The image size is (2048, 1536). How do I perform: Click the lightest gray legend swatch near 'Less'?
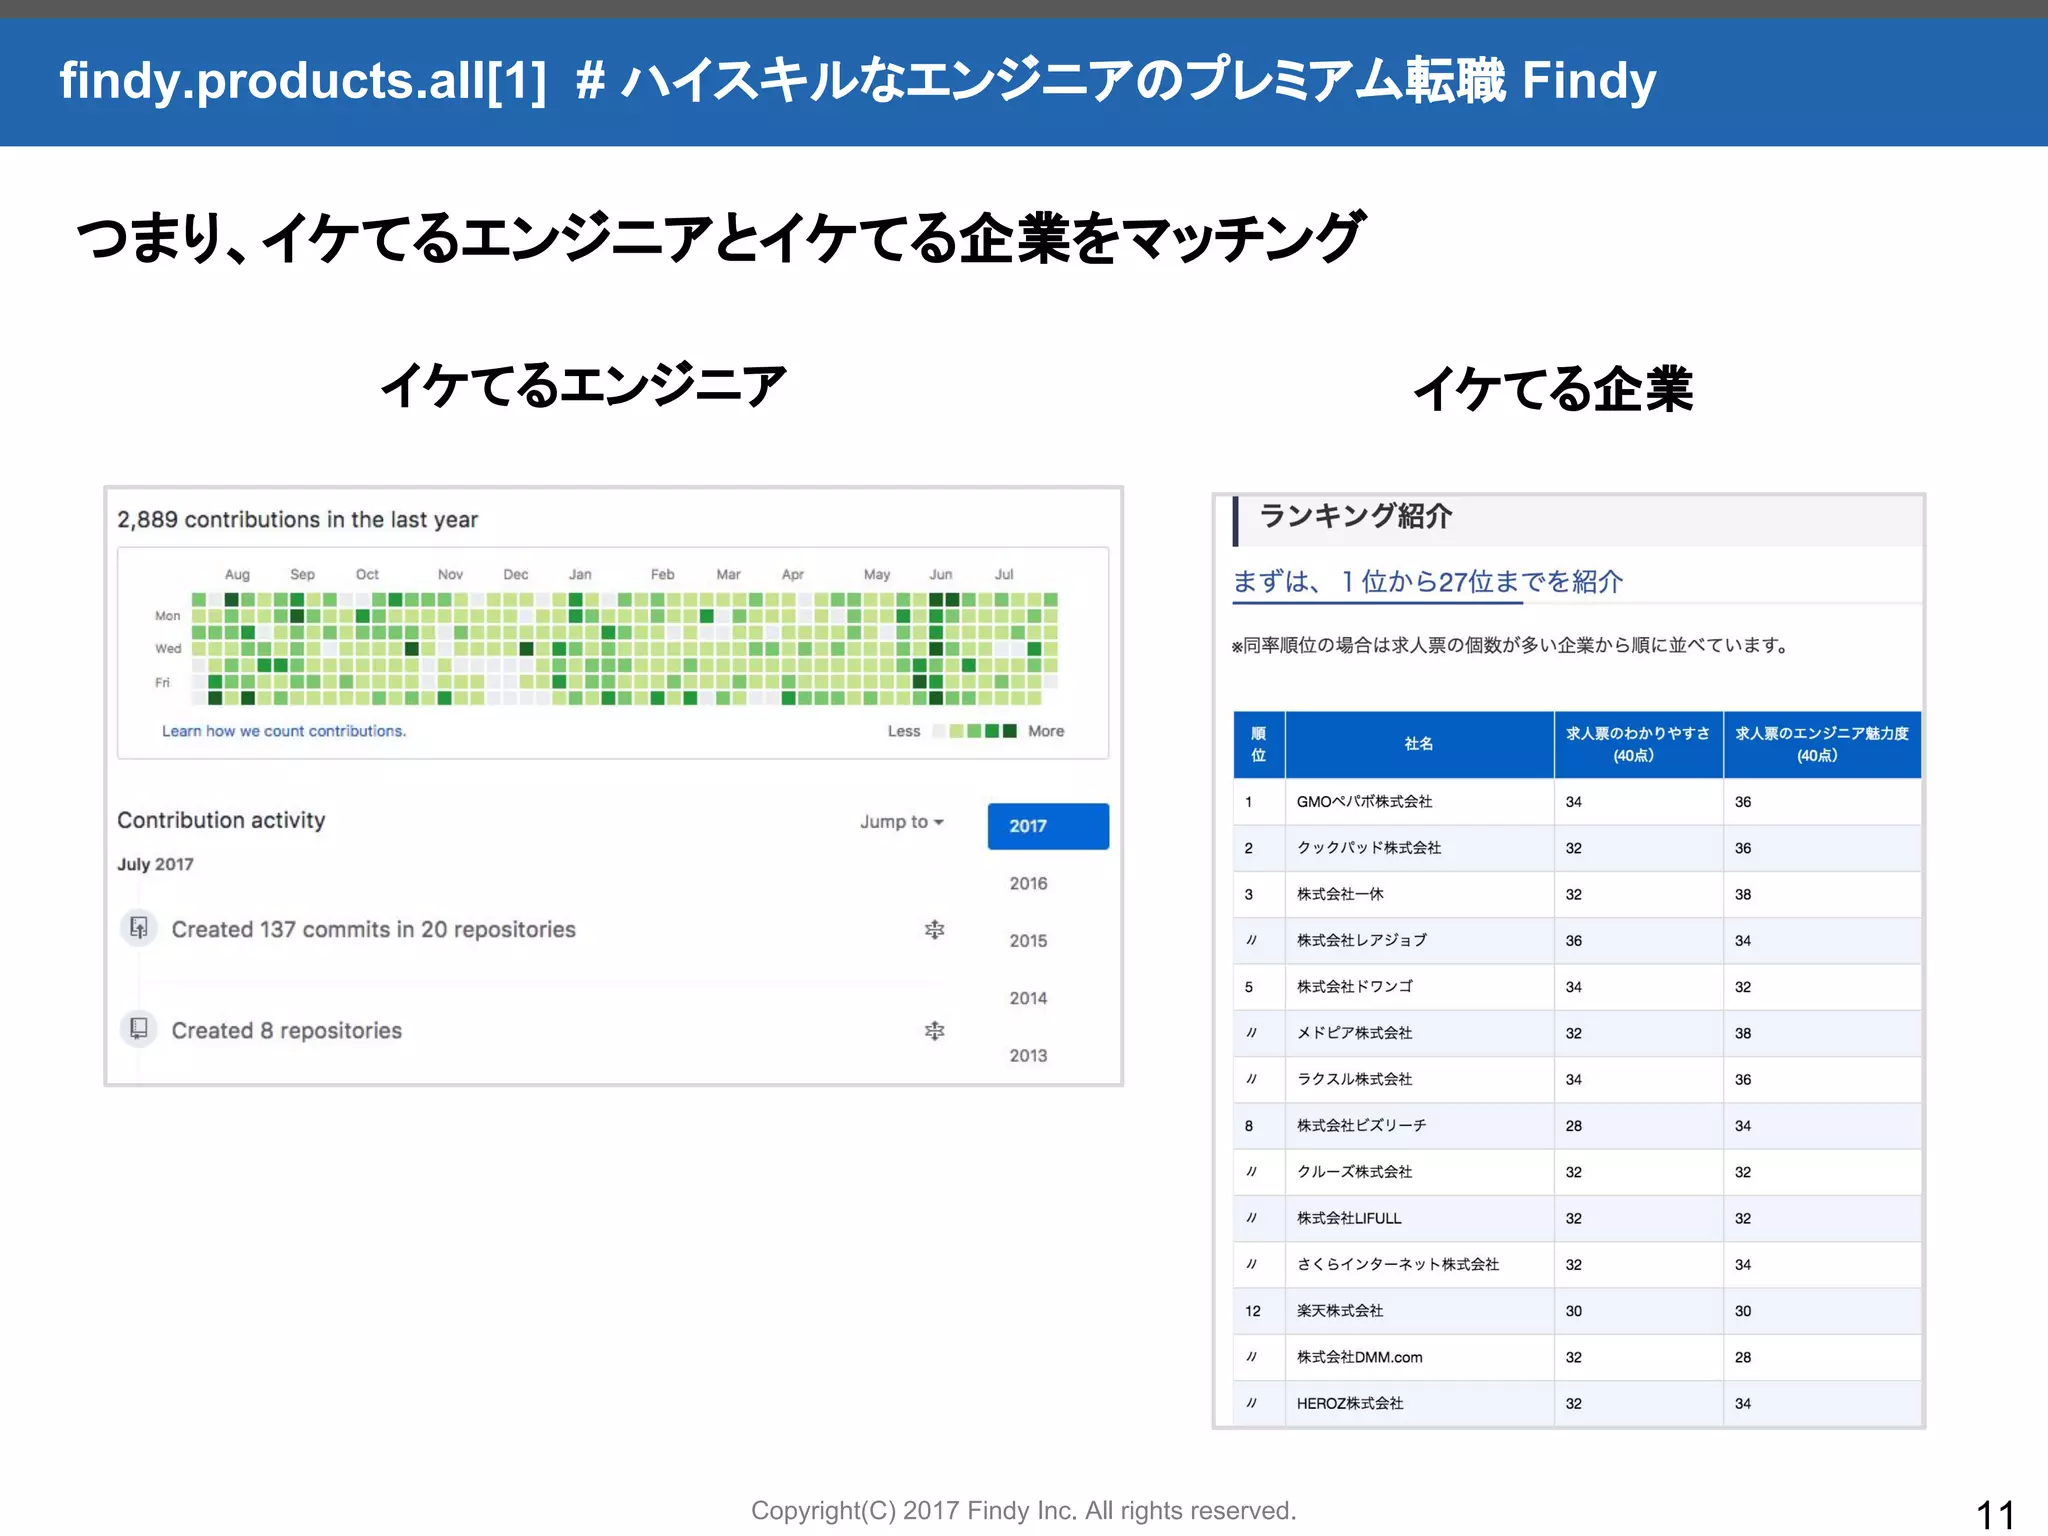(x=938, y=731)
